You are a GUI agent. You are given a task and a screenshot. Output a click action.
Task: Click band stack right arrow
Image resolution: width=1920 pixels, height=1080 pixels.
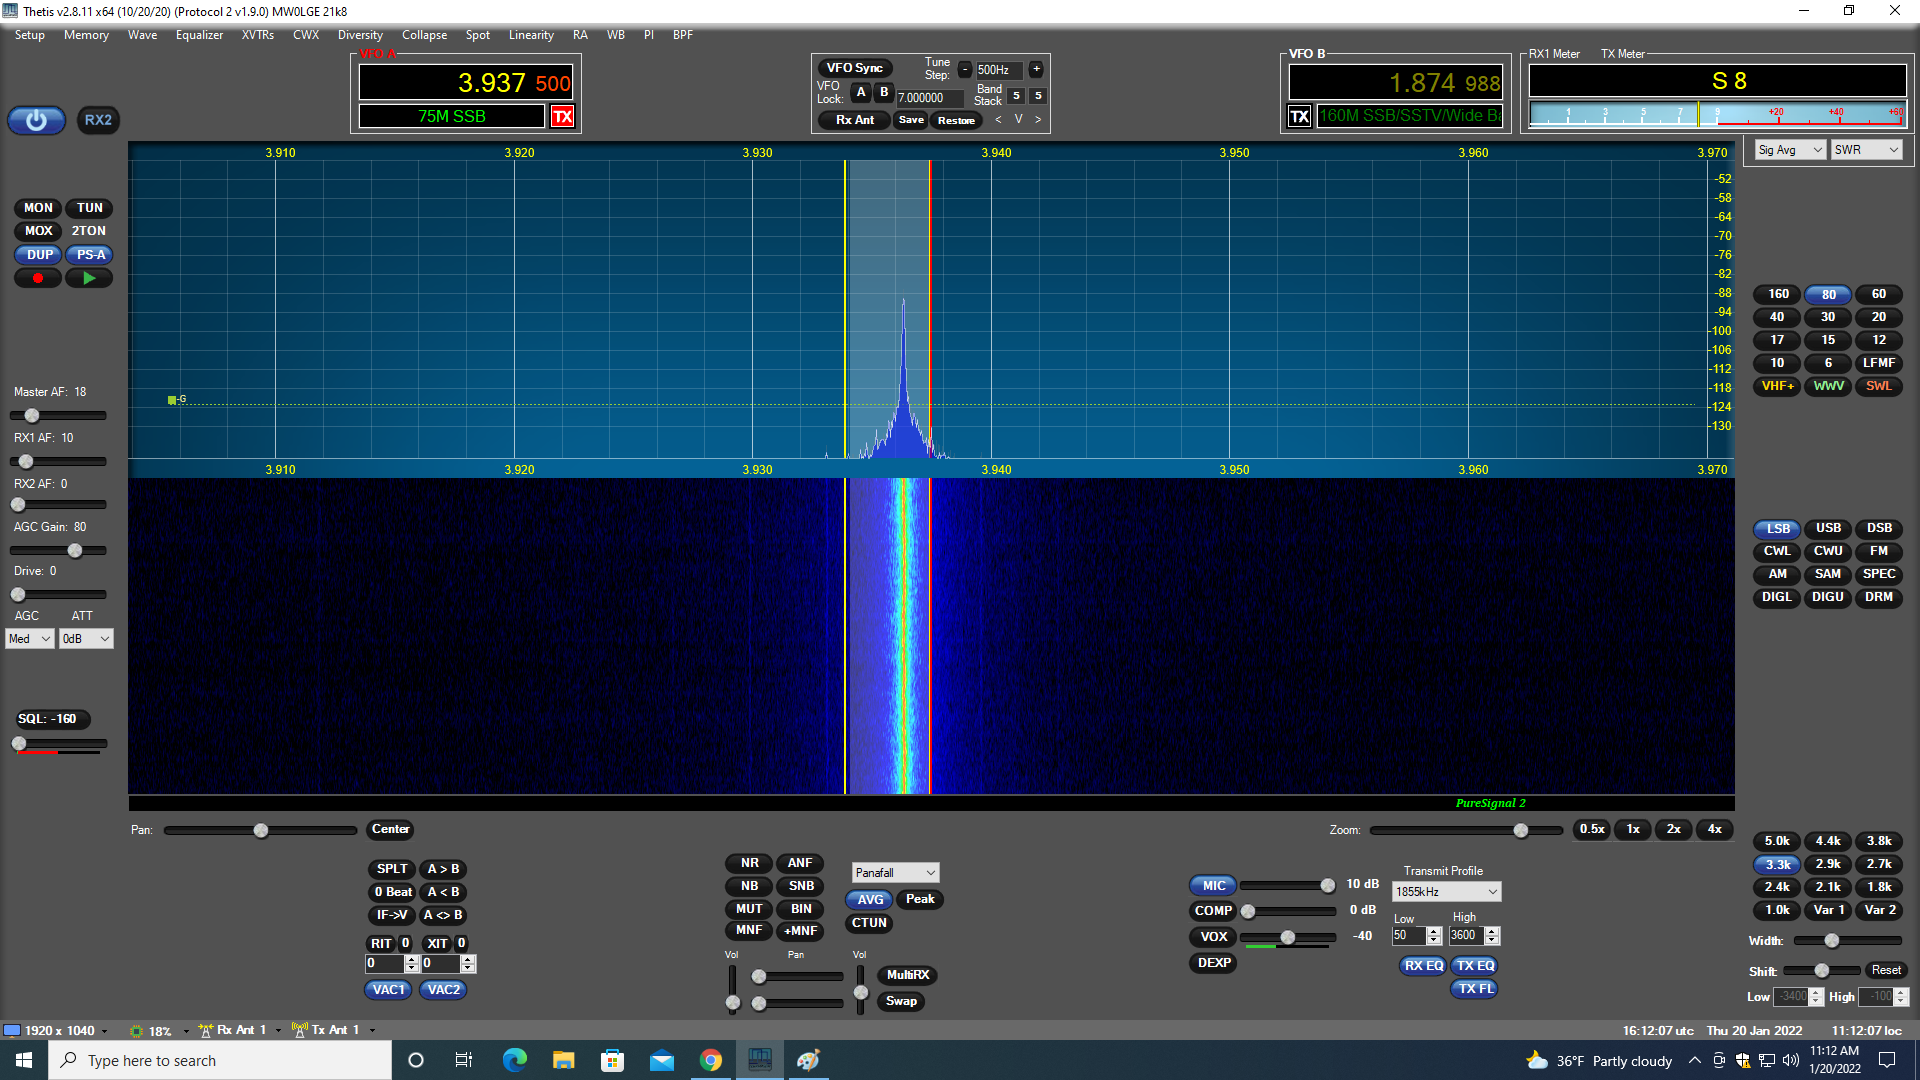1038,119
